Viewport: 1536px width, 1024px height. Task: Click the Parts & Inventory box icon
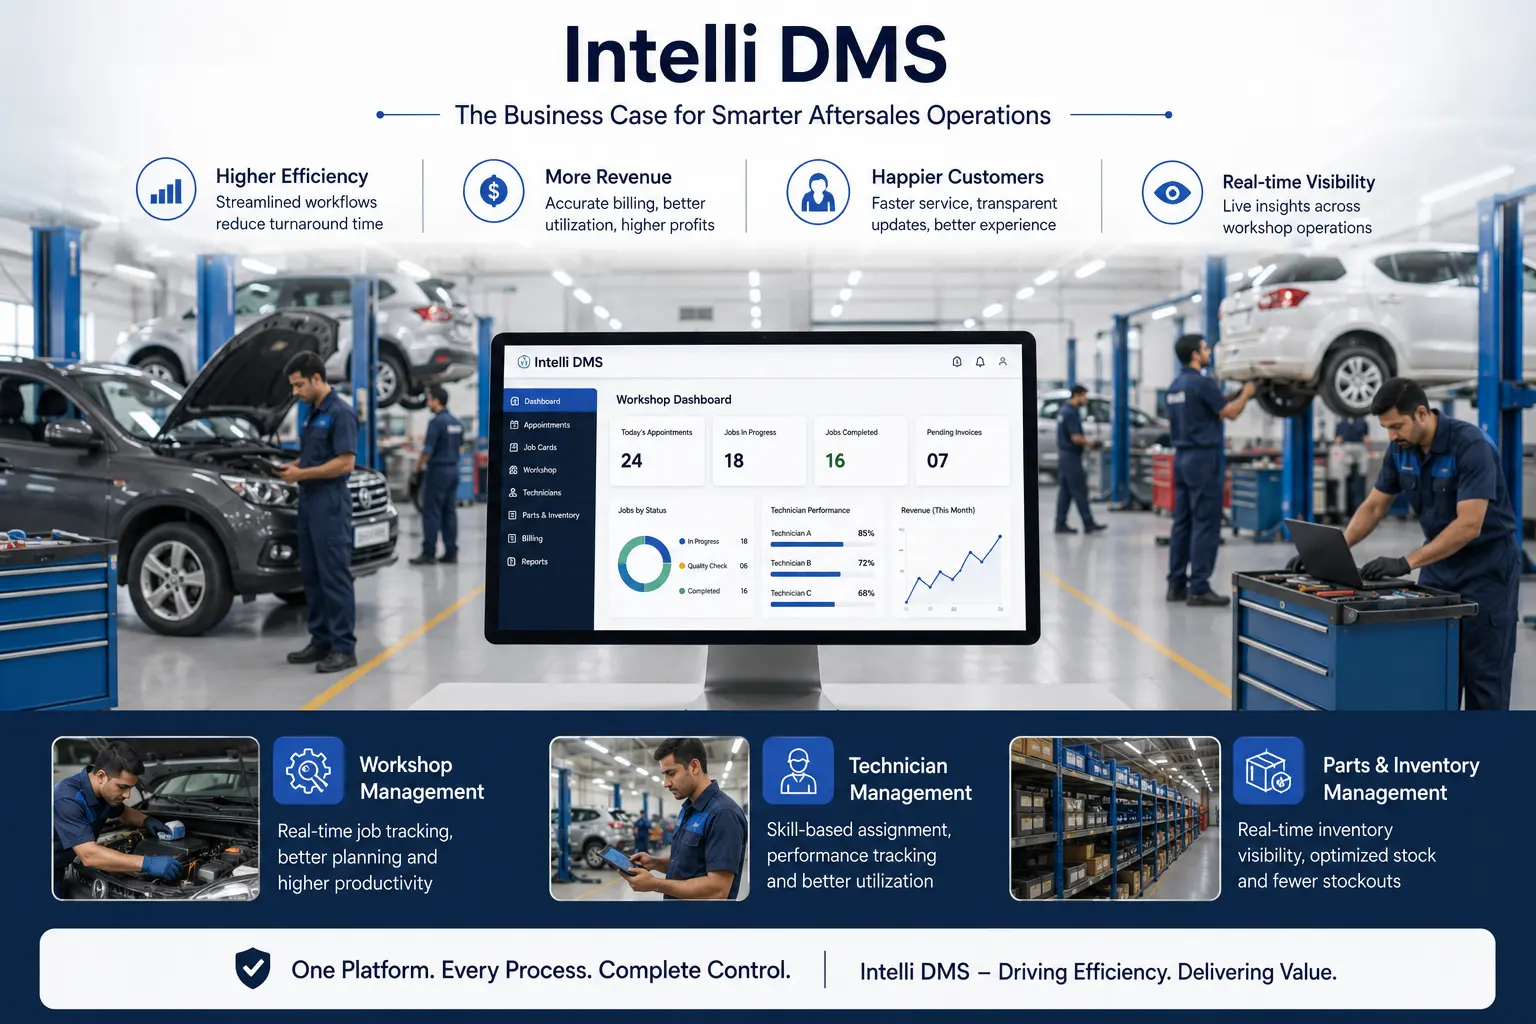1269,771
